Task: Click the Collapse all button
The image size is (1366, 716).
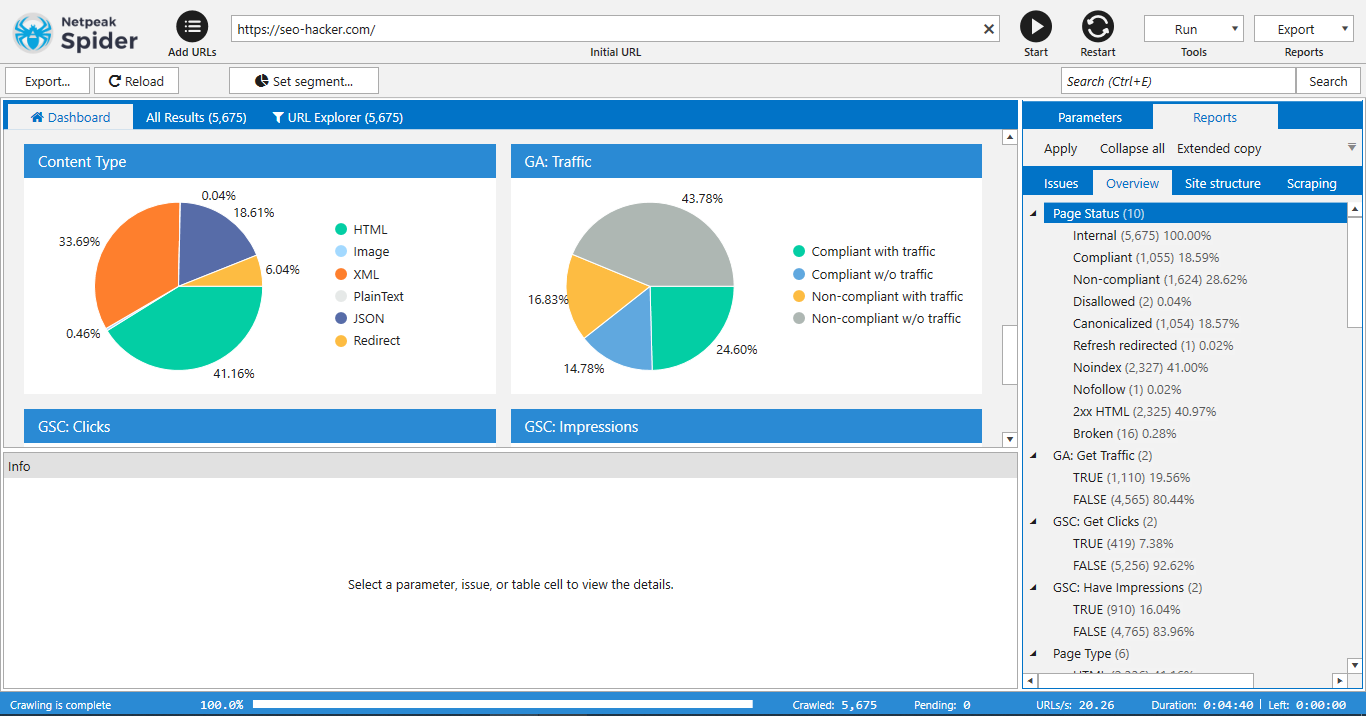Action: [x=1132, y=148]
